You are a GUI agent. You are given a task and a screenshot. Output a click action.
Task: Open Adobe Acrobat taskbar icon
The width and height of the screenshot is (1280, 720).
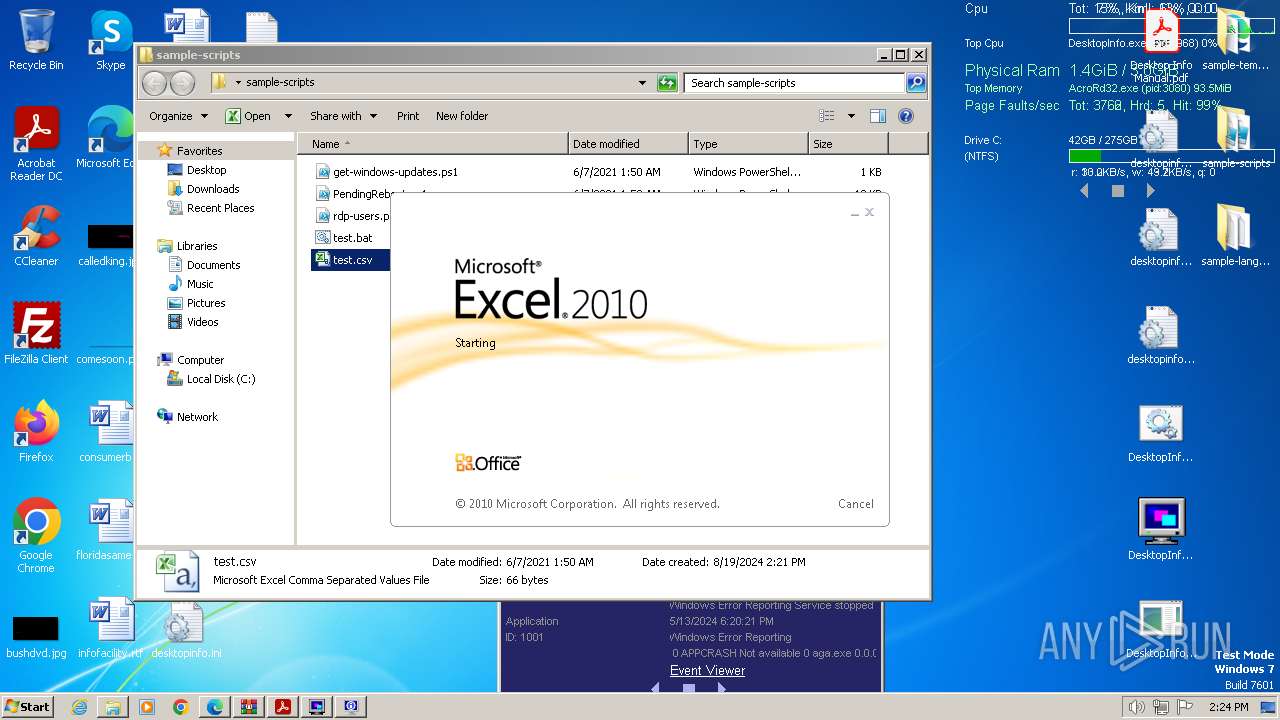[x=283, y=707]
